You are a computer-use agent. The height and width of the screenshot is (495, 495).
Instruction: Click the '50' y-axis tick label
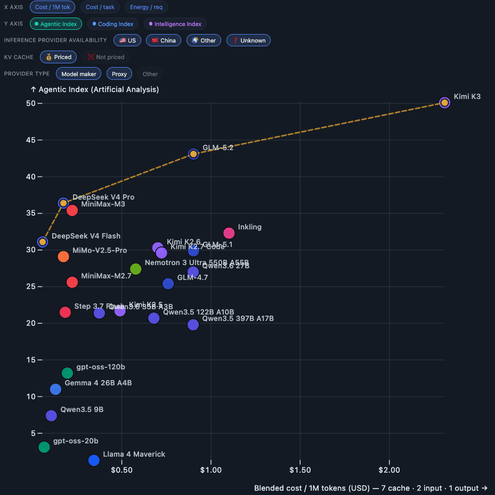(x=31, y=103)
